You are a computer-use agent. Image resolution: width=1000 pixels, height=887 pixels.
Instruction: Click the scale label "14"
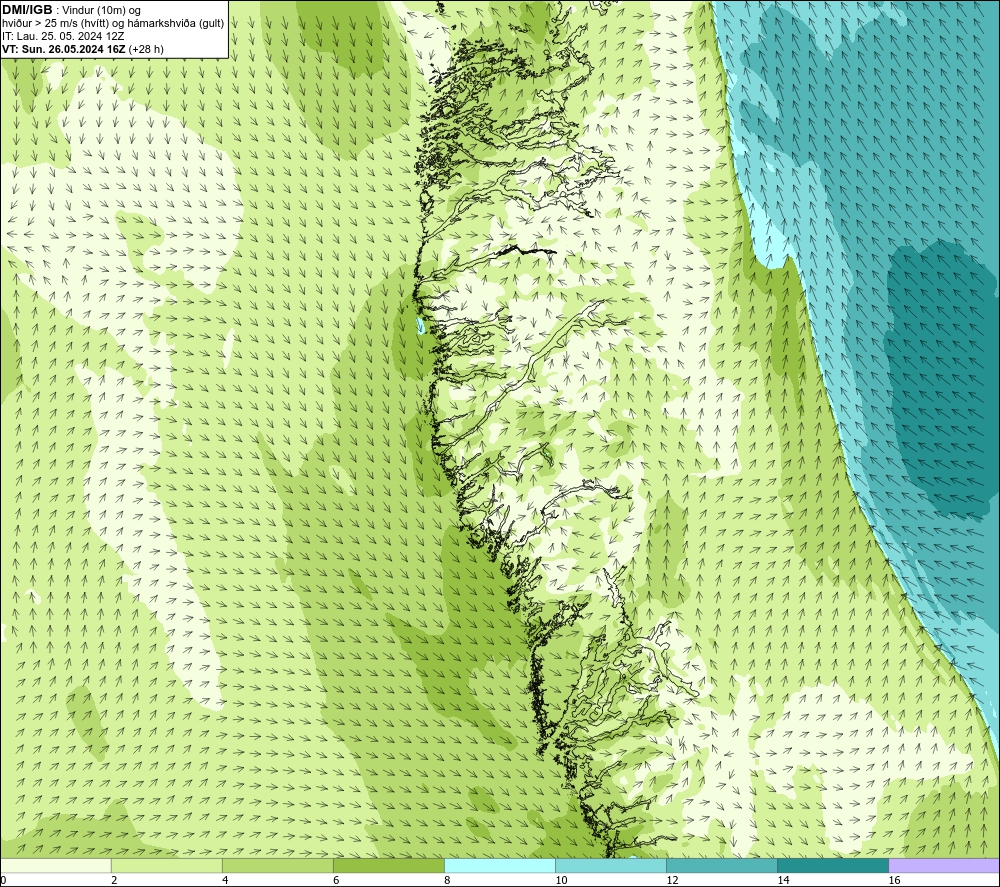click(x=783, y=881)
